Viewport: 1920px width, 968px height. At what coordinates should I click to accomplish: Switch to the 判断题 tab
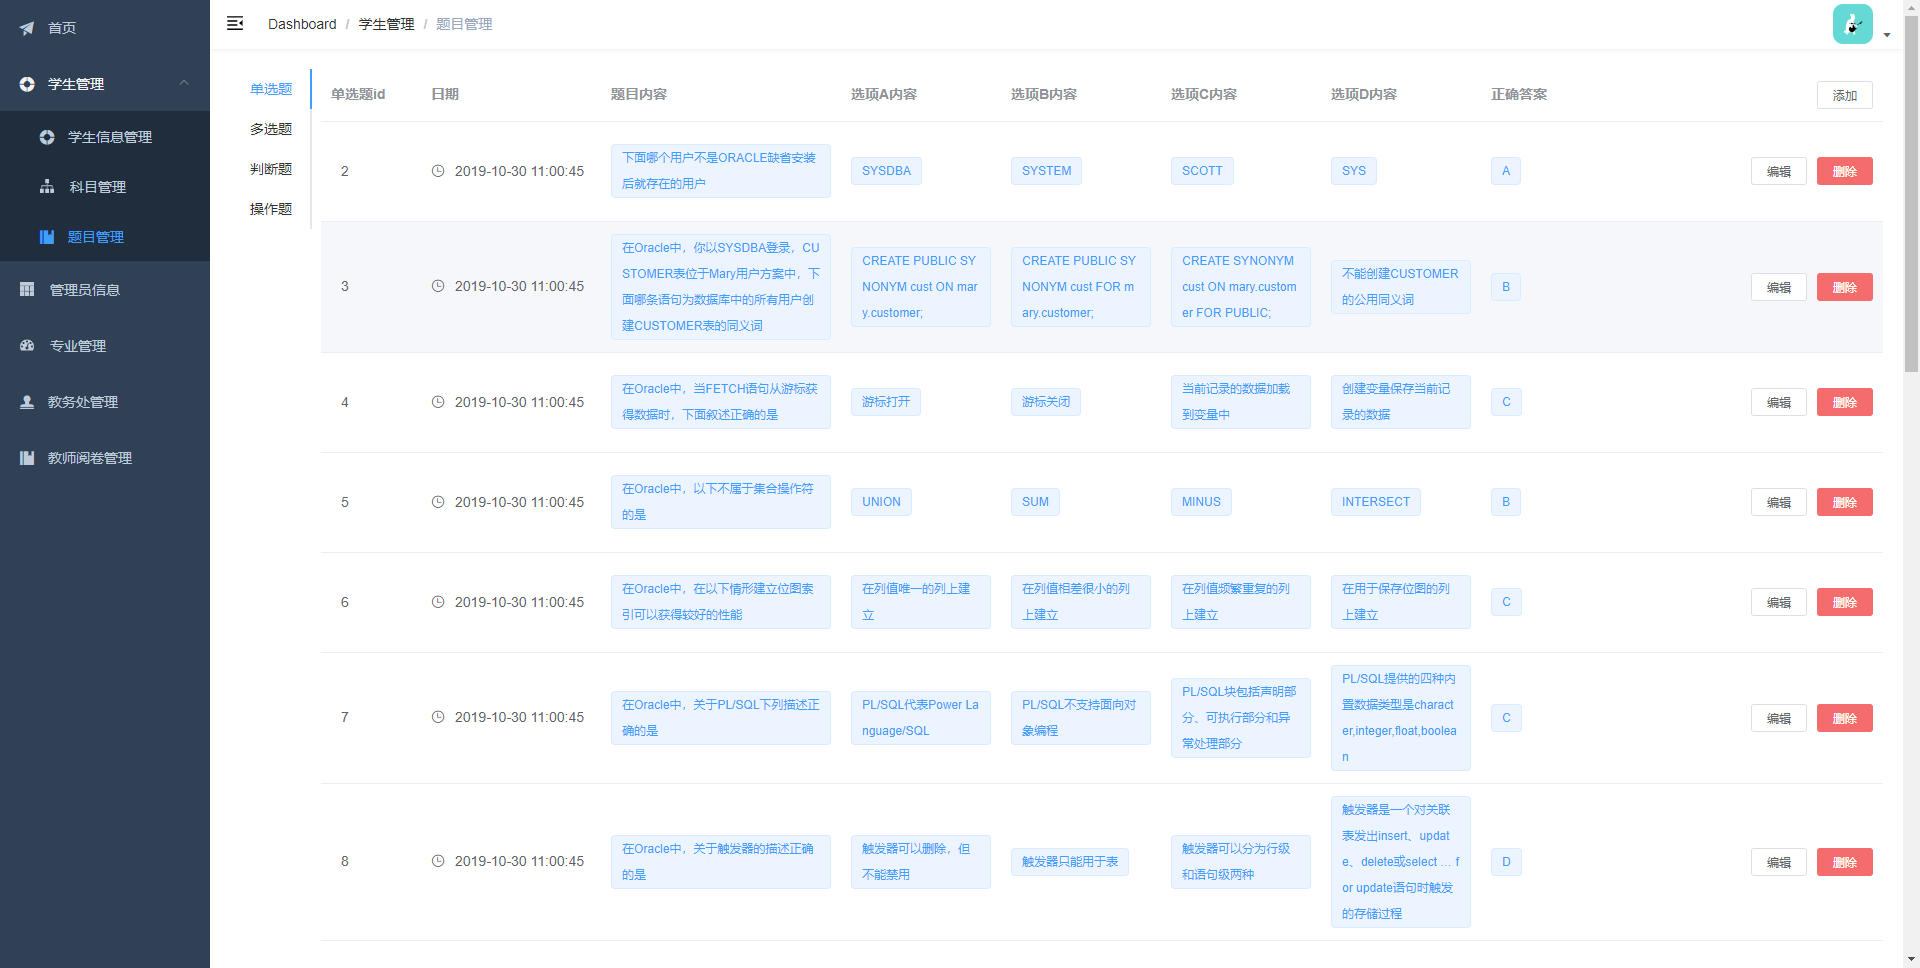pos(271,169)
